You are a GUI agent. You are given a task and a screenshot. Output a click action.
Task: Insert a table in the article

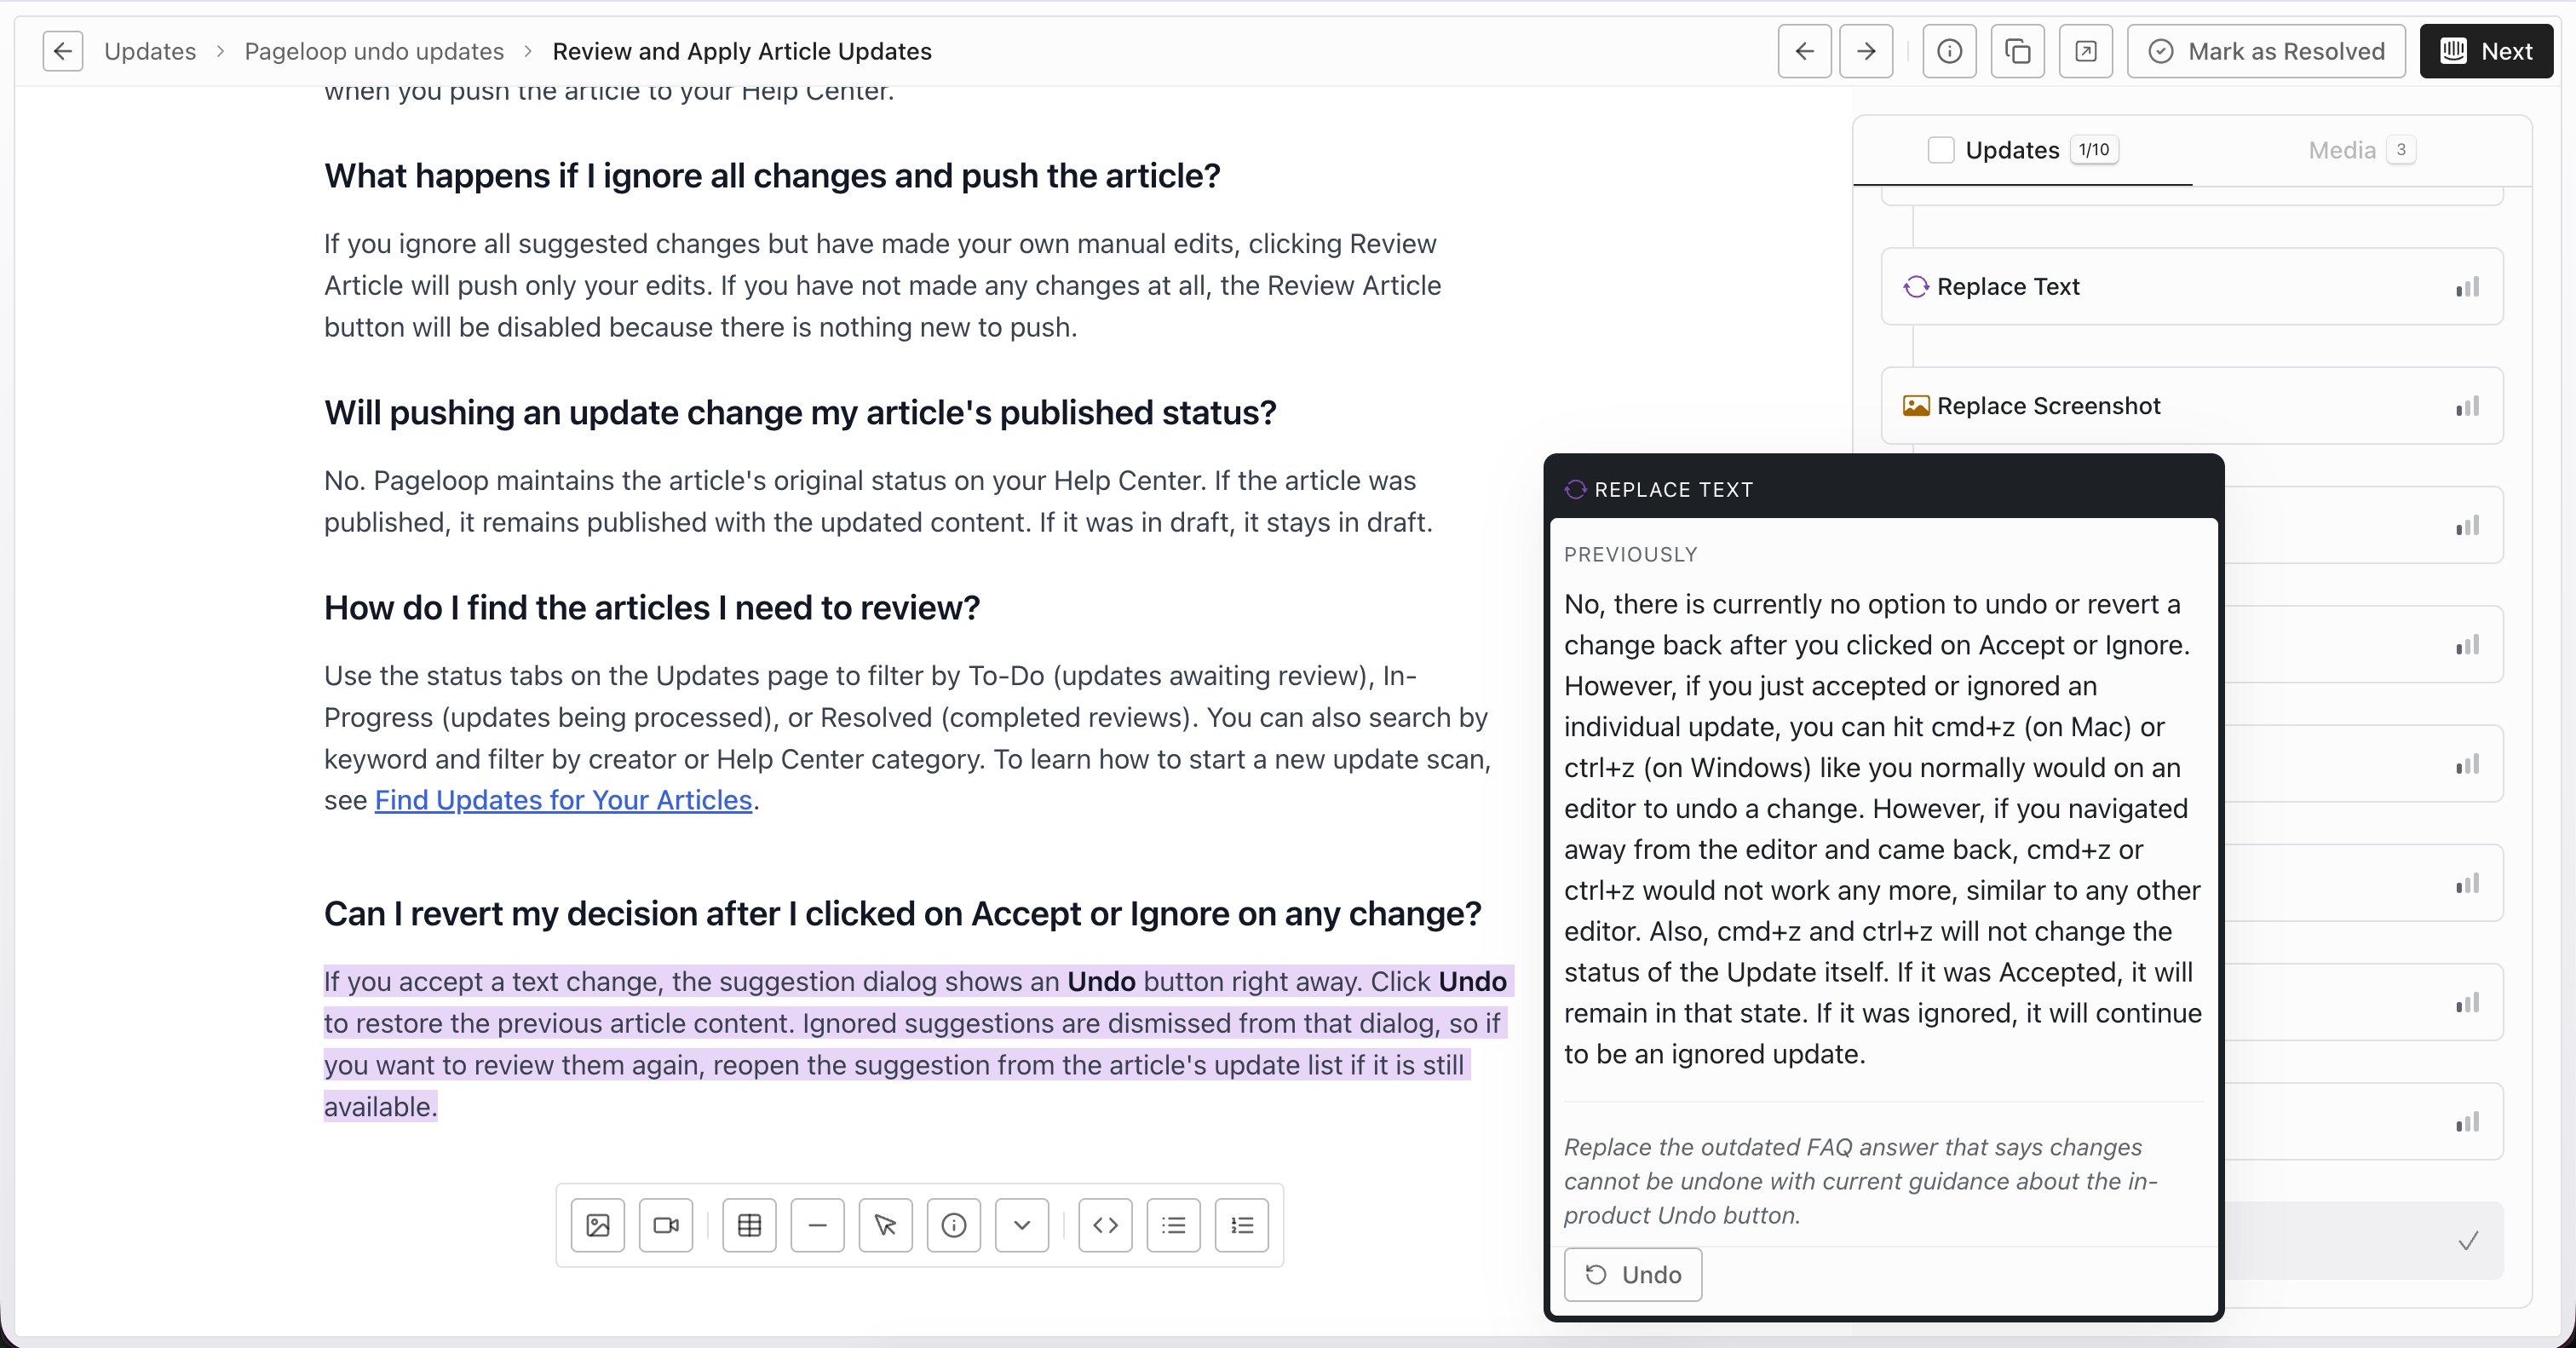pyautogui.click(x=749, y=1225)
